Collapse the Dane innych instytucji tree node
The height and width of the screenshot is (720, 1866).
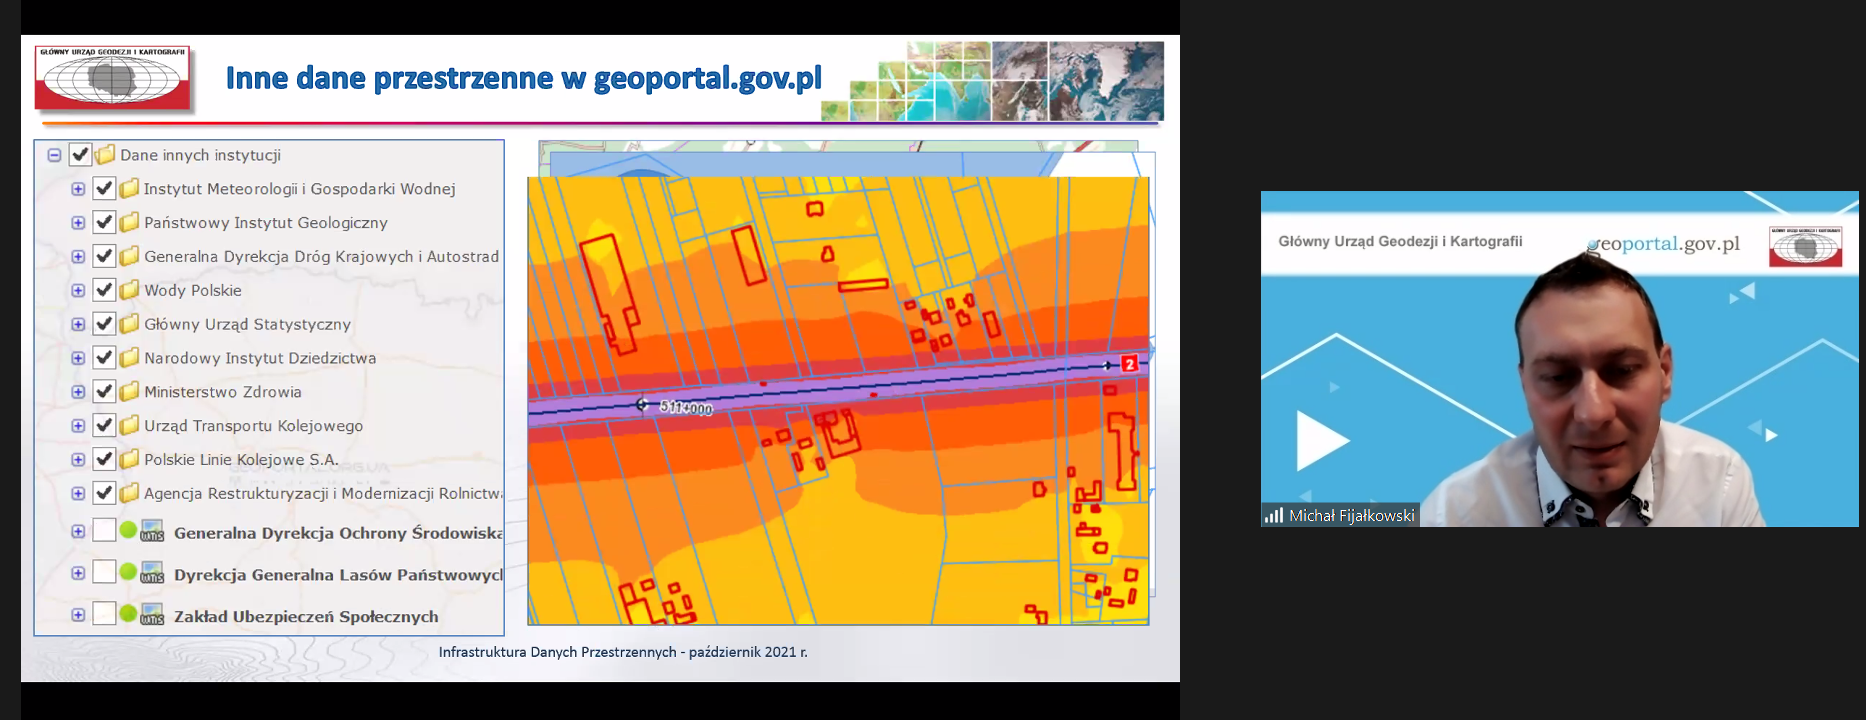54,155
